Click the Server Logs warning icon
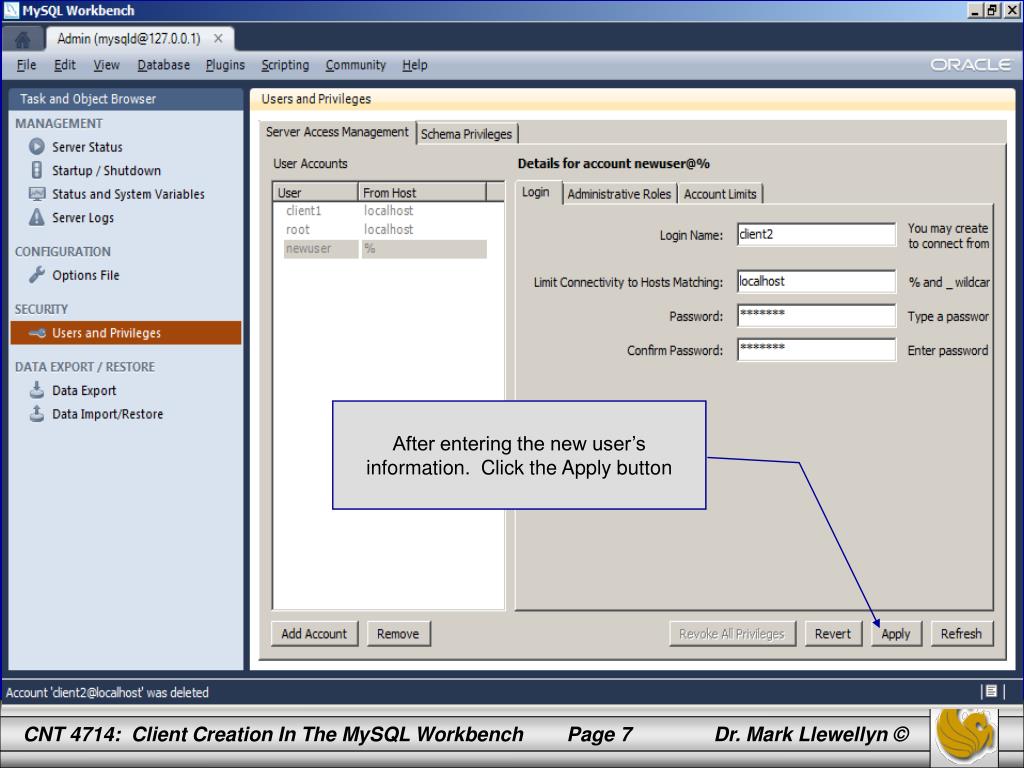The width and height of the screenshot is (1024, 768). pos(37,218)
